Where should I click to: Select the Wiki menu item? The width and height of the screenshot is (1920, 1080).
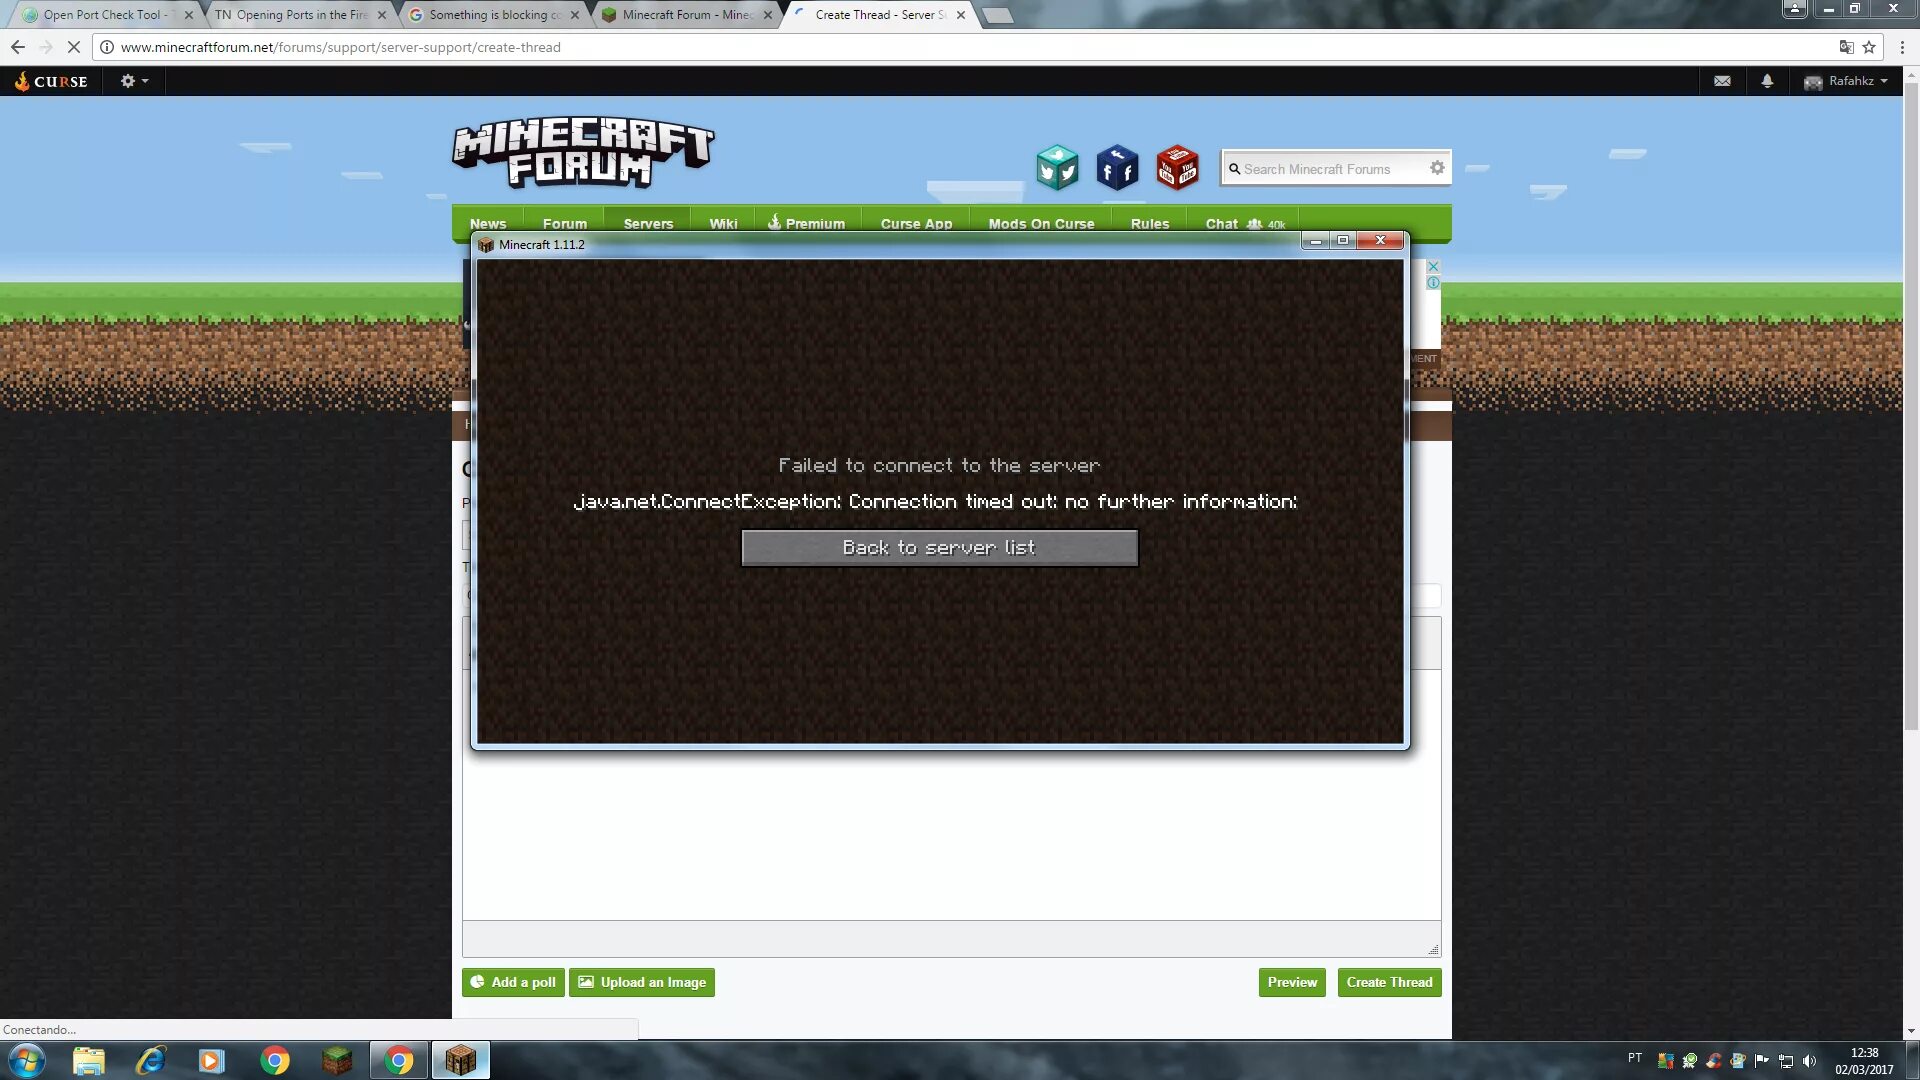(723, 223)
